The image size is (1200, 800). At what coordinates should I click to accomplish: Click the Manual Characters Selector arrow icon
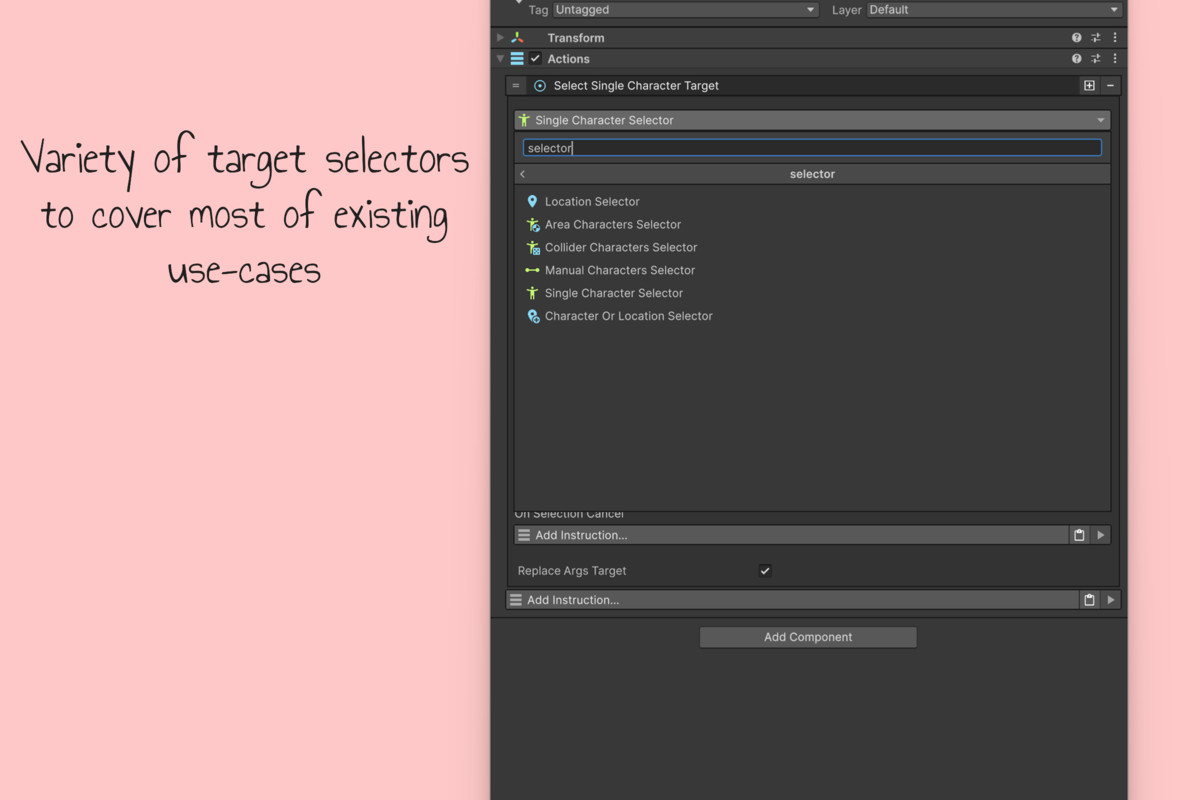(533, 270)
